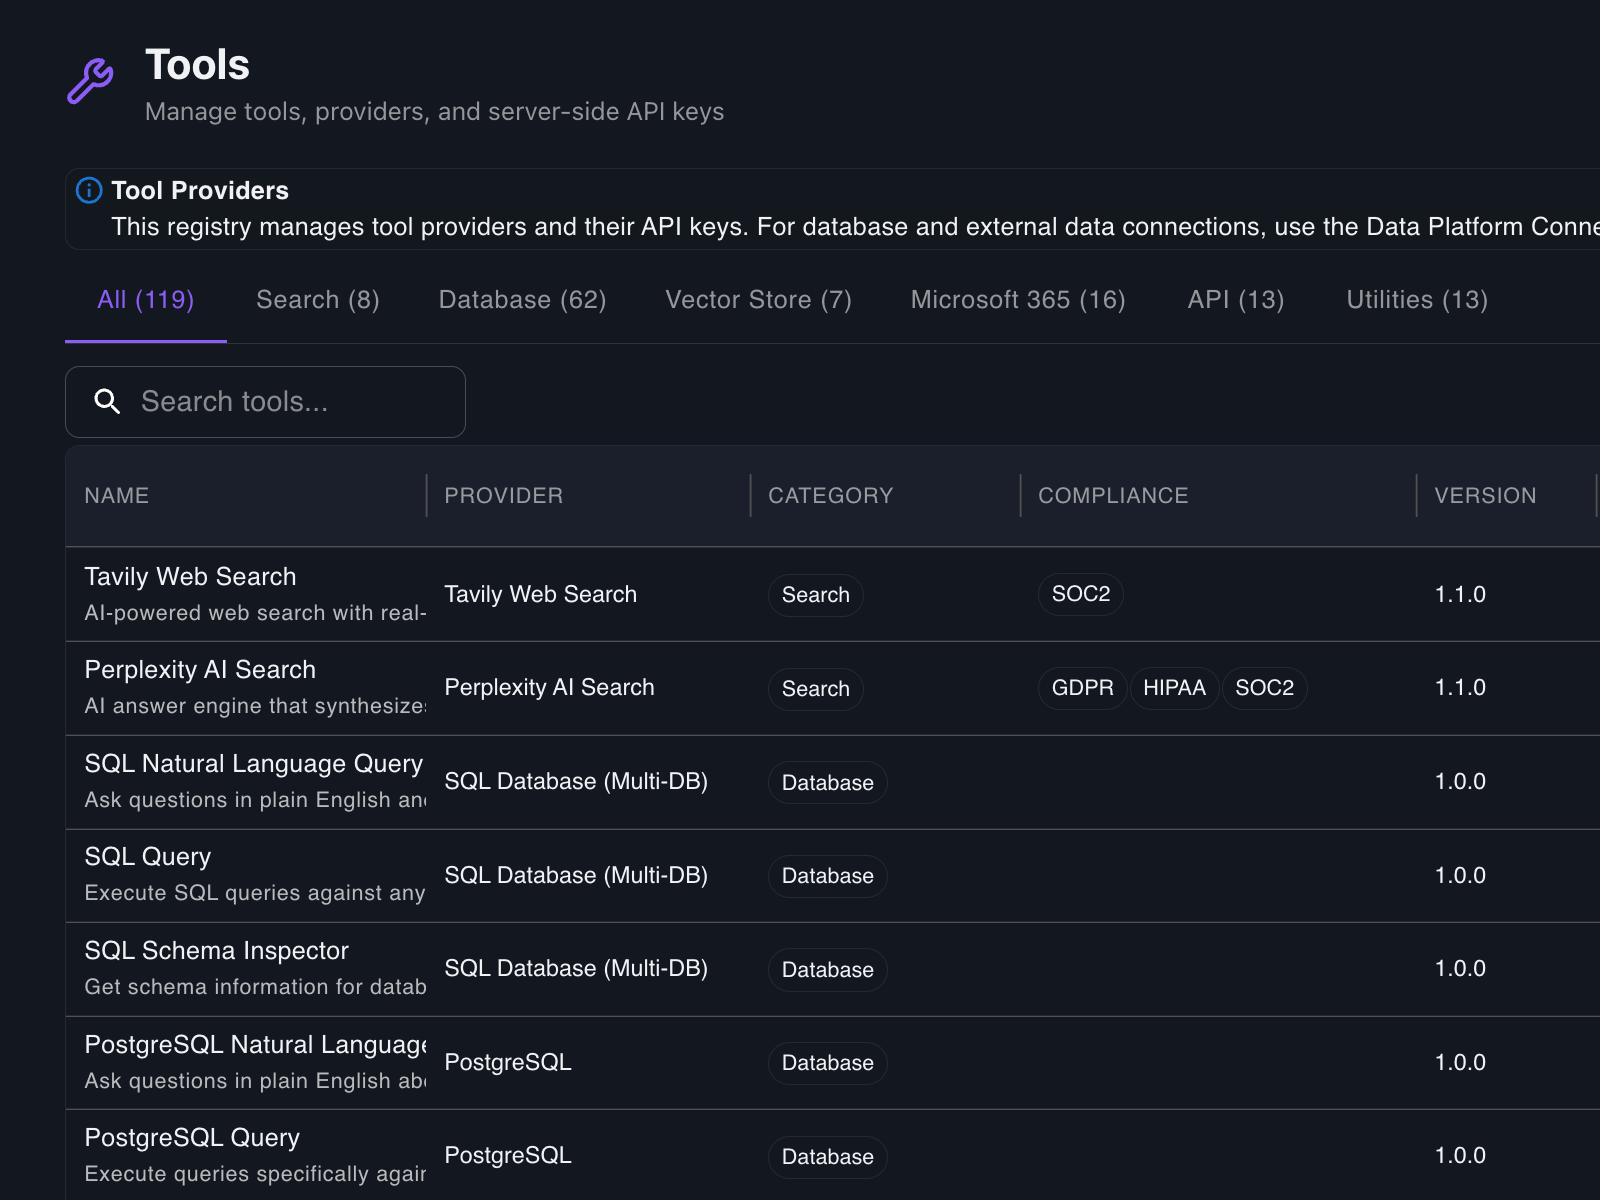The height and width of the screenshot is (1200, 1600).
Task: Open SQL Natural Language Query tool name
Action: [x=254, y=764]
